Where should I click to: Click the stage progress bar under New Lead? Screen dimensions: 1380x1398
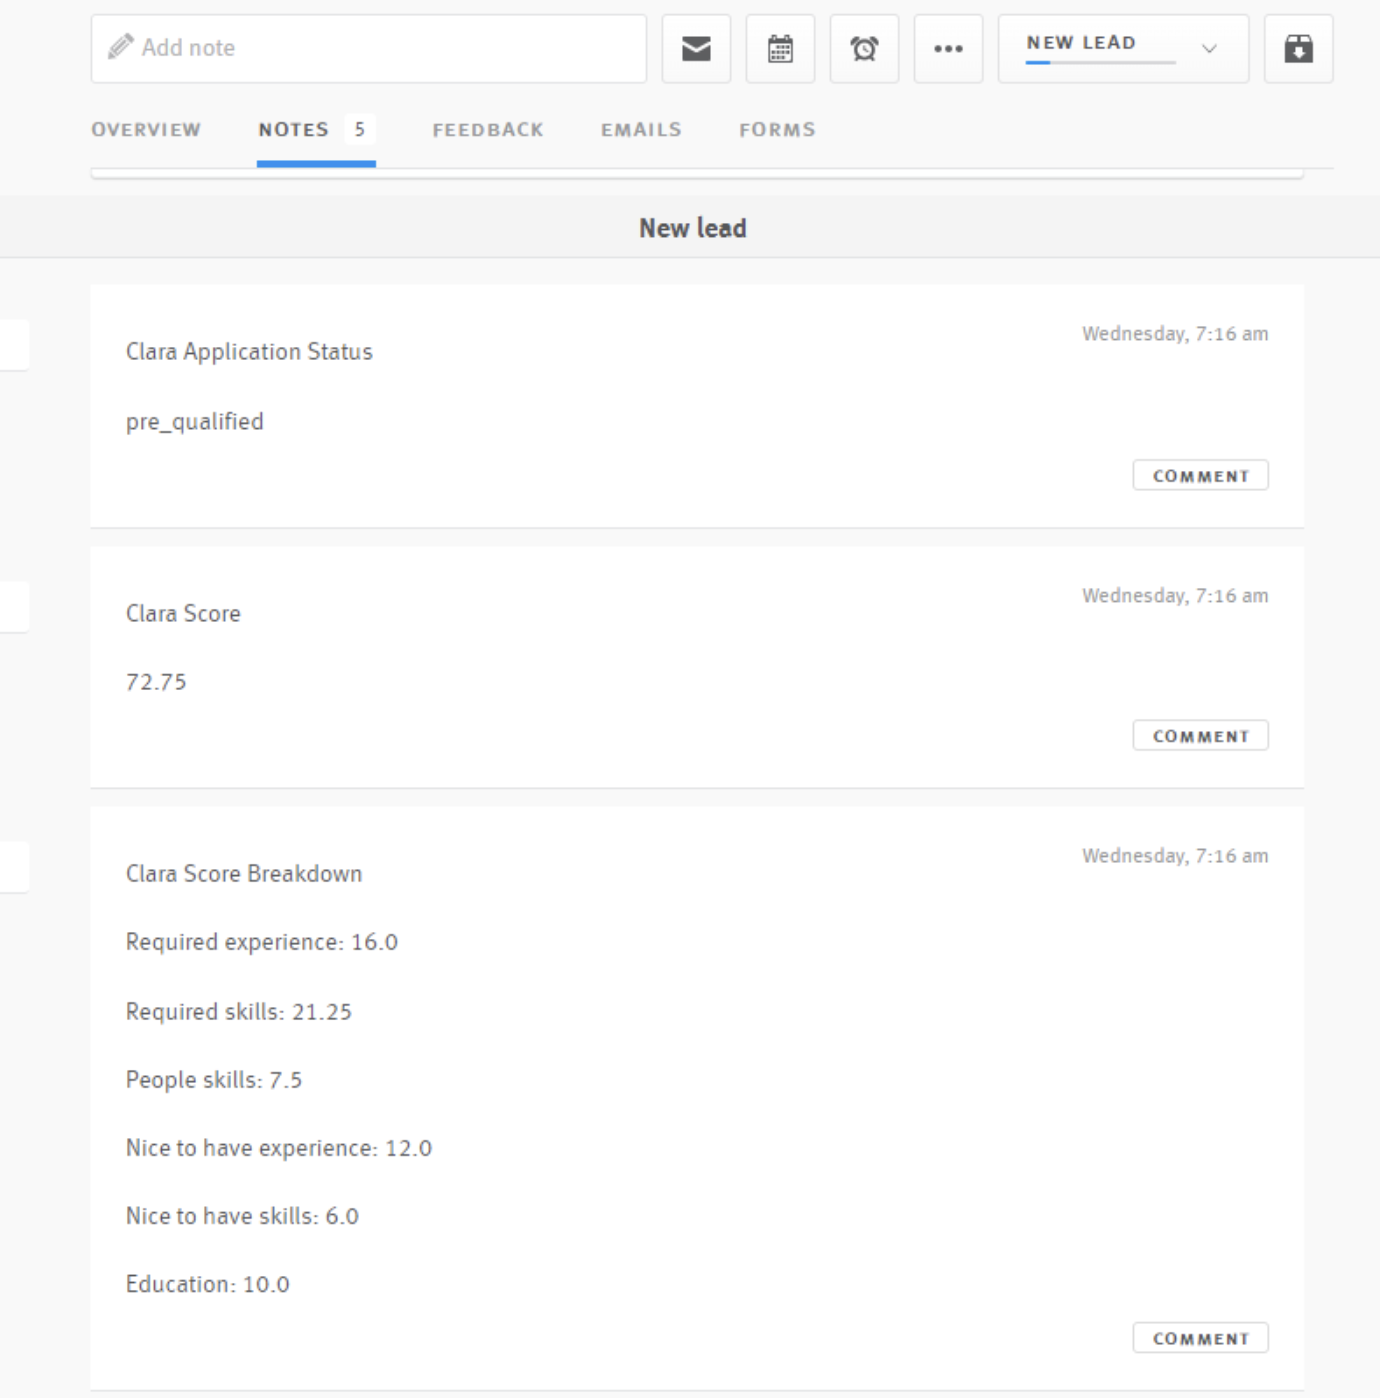tap(1100, 63)
